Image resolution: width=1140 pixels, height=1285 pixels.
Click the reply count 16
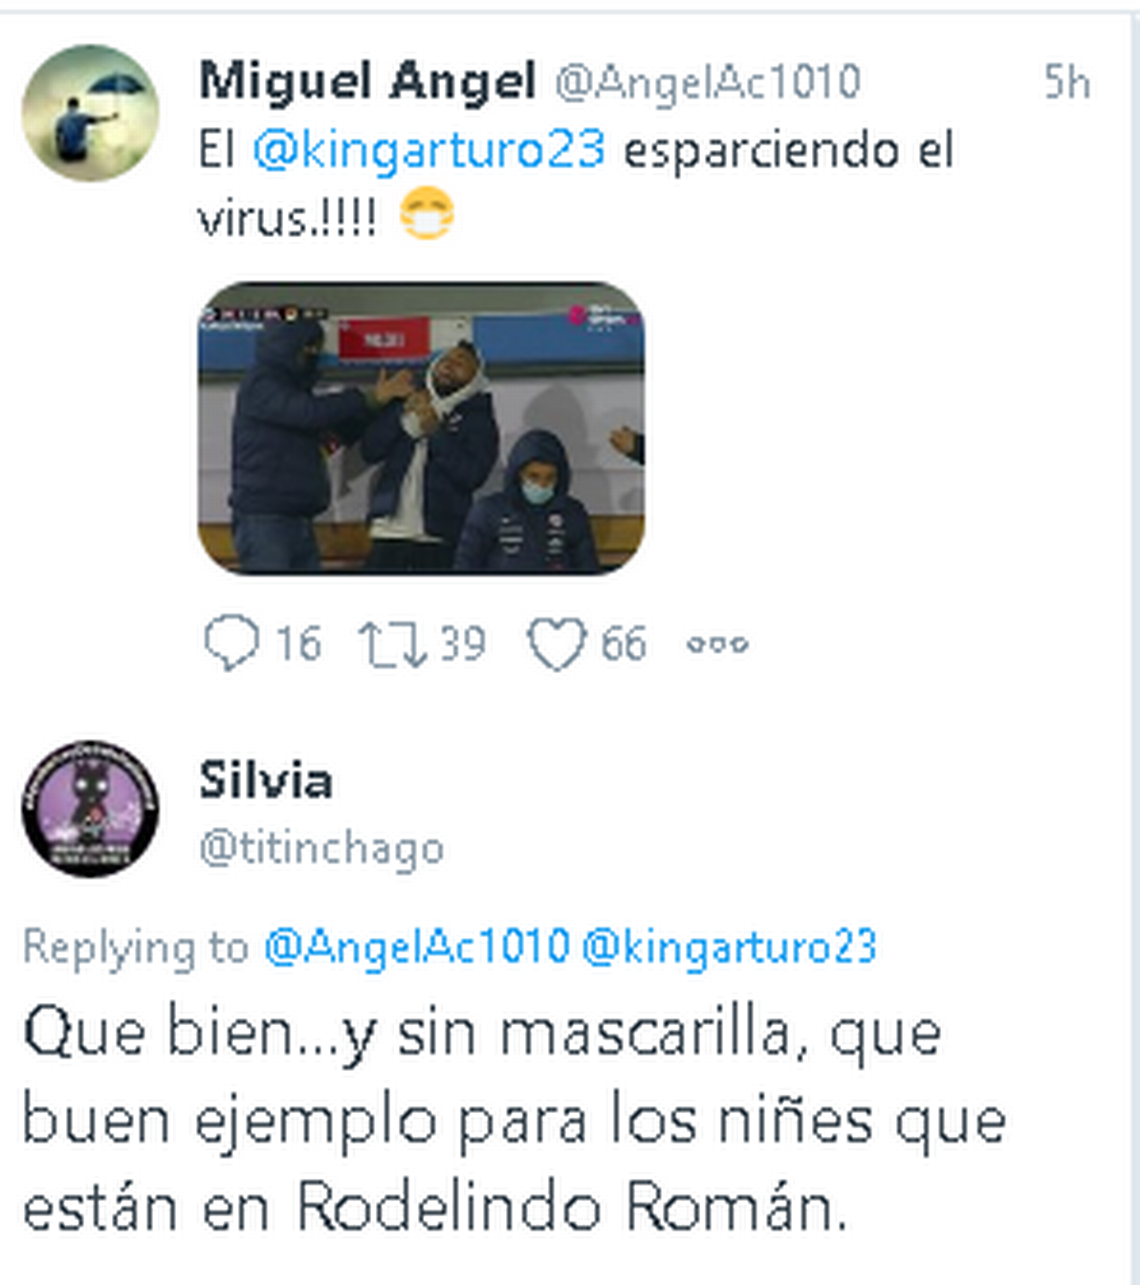pyautogui.click(x=298, y=644)
